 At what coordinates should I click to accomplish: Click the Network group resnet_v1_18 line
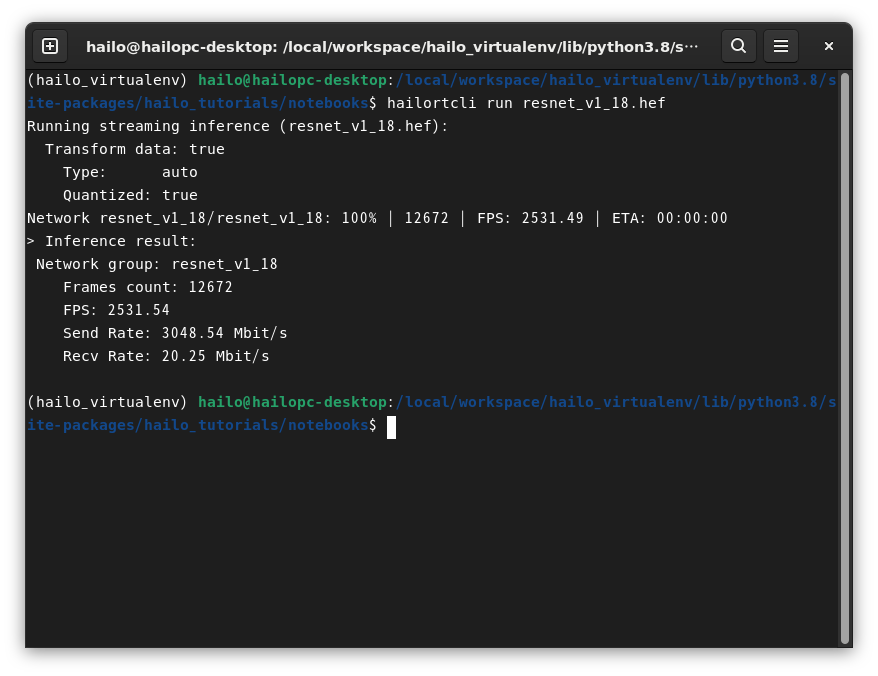pyautogui.click(x=156, y=264)
